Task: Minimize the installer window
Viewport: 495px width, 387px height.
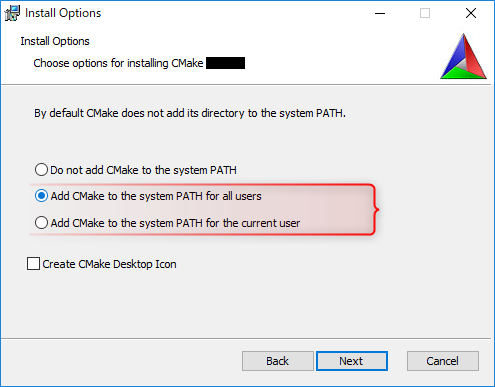Action: [x=380, y=13]
